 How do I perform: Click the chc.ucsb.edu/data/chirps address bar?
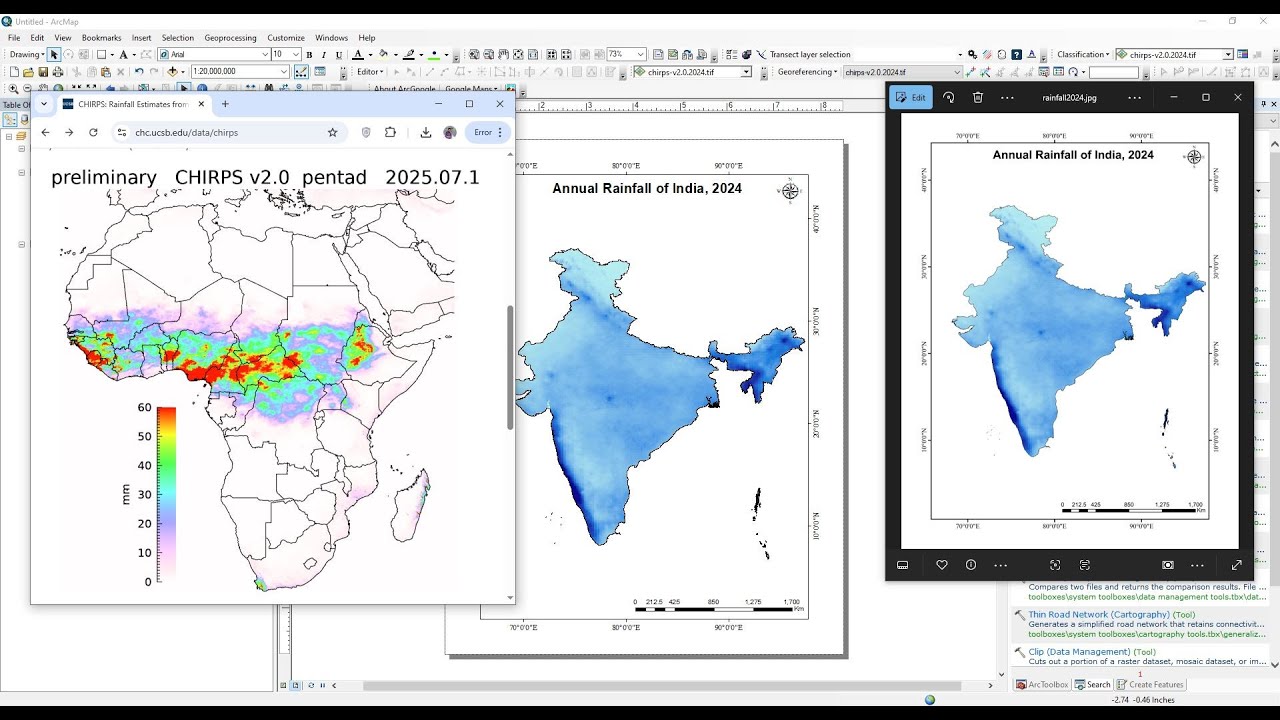tap(228, 132)
